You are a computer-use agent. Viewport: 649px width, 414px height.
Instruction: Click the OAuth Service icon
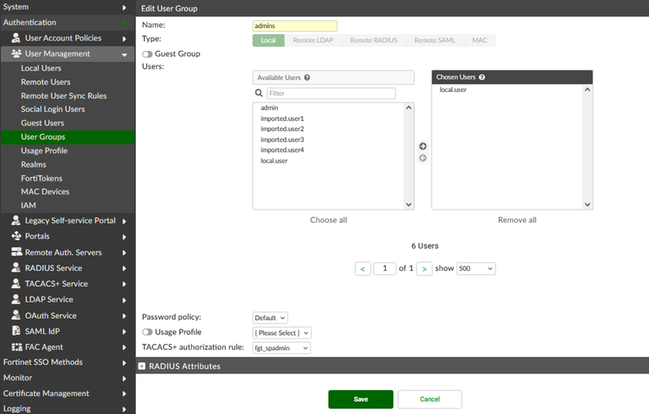pos(16,315)
